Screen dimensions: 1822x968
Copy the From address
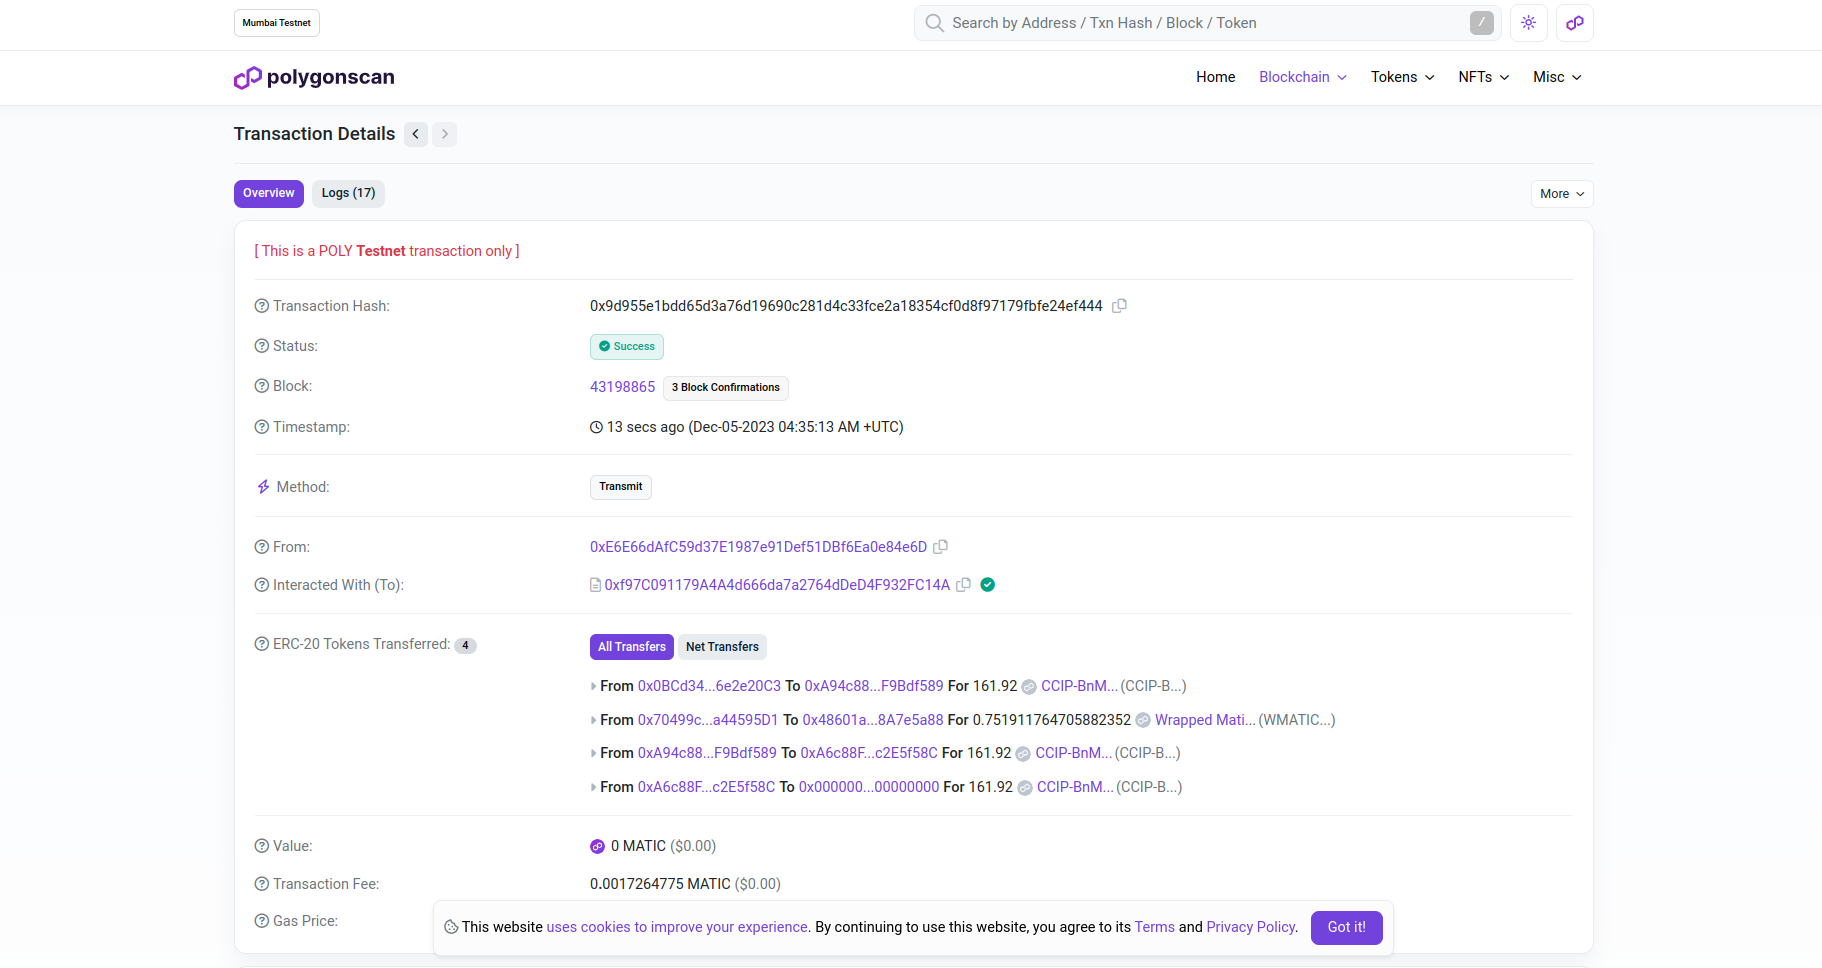point(941,547)
